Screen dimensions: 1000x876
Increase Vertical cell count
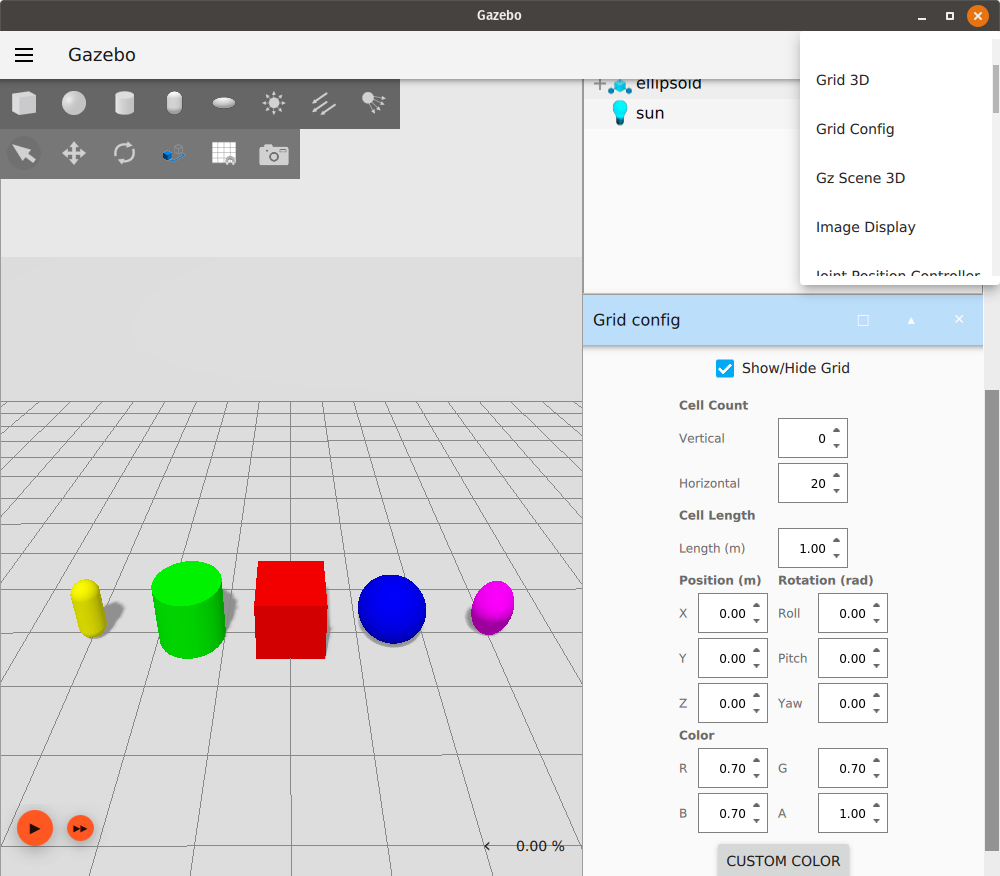[x=836, y=430]
